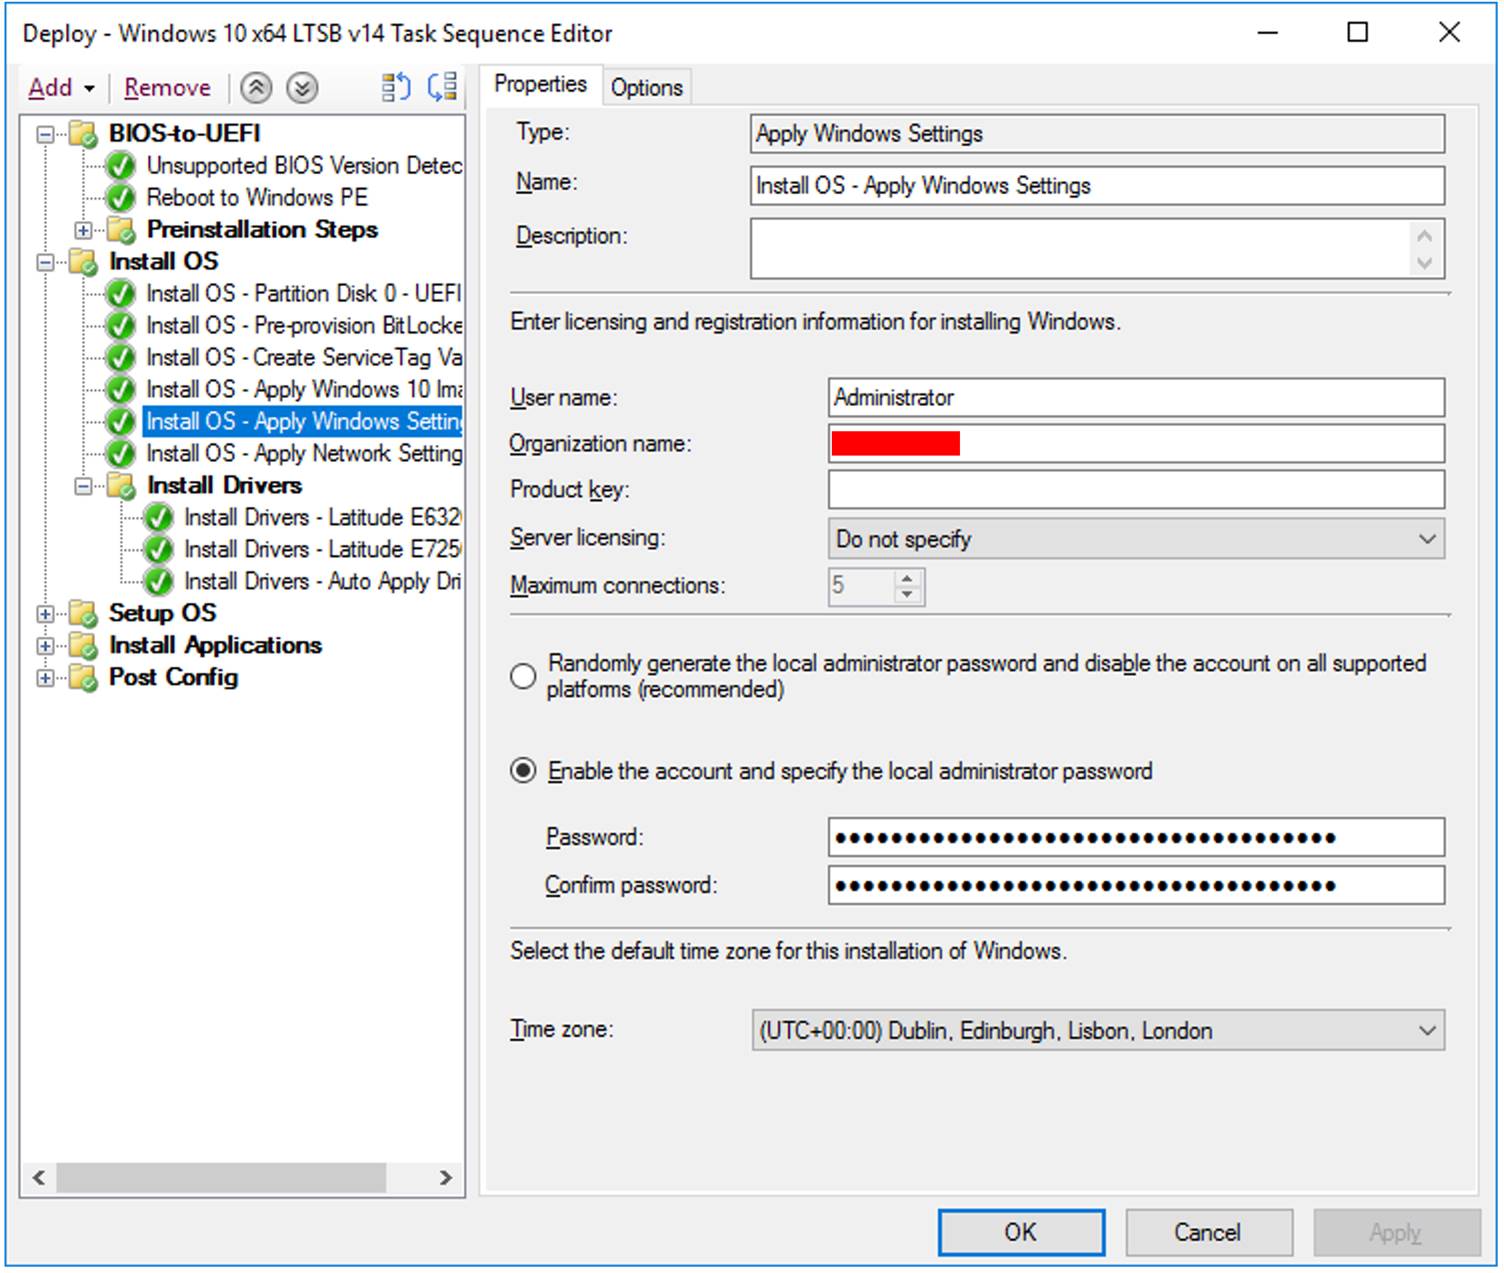Expand the Install Applications group
1504x1273 pixels.
(x=45, y=645)
